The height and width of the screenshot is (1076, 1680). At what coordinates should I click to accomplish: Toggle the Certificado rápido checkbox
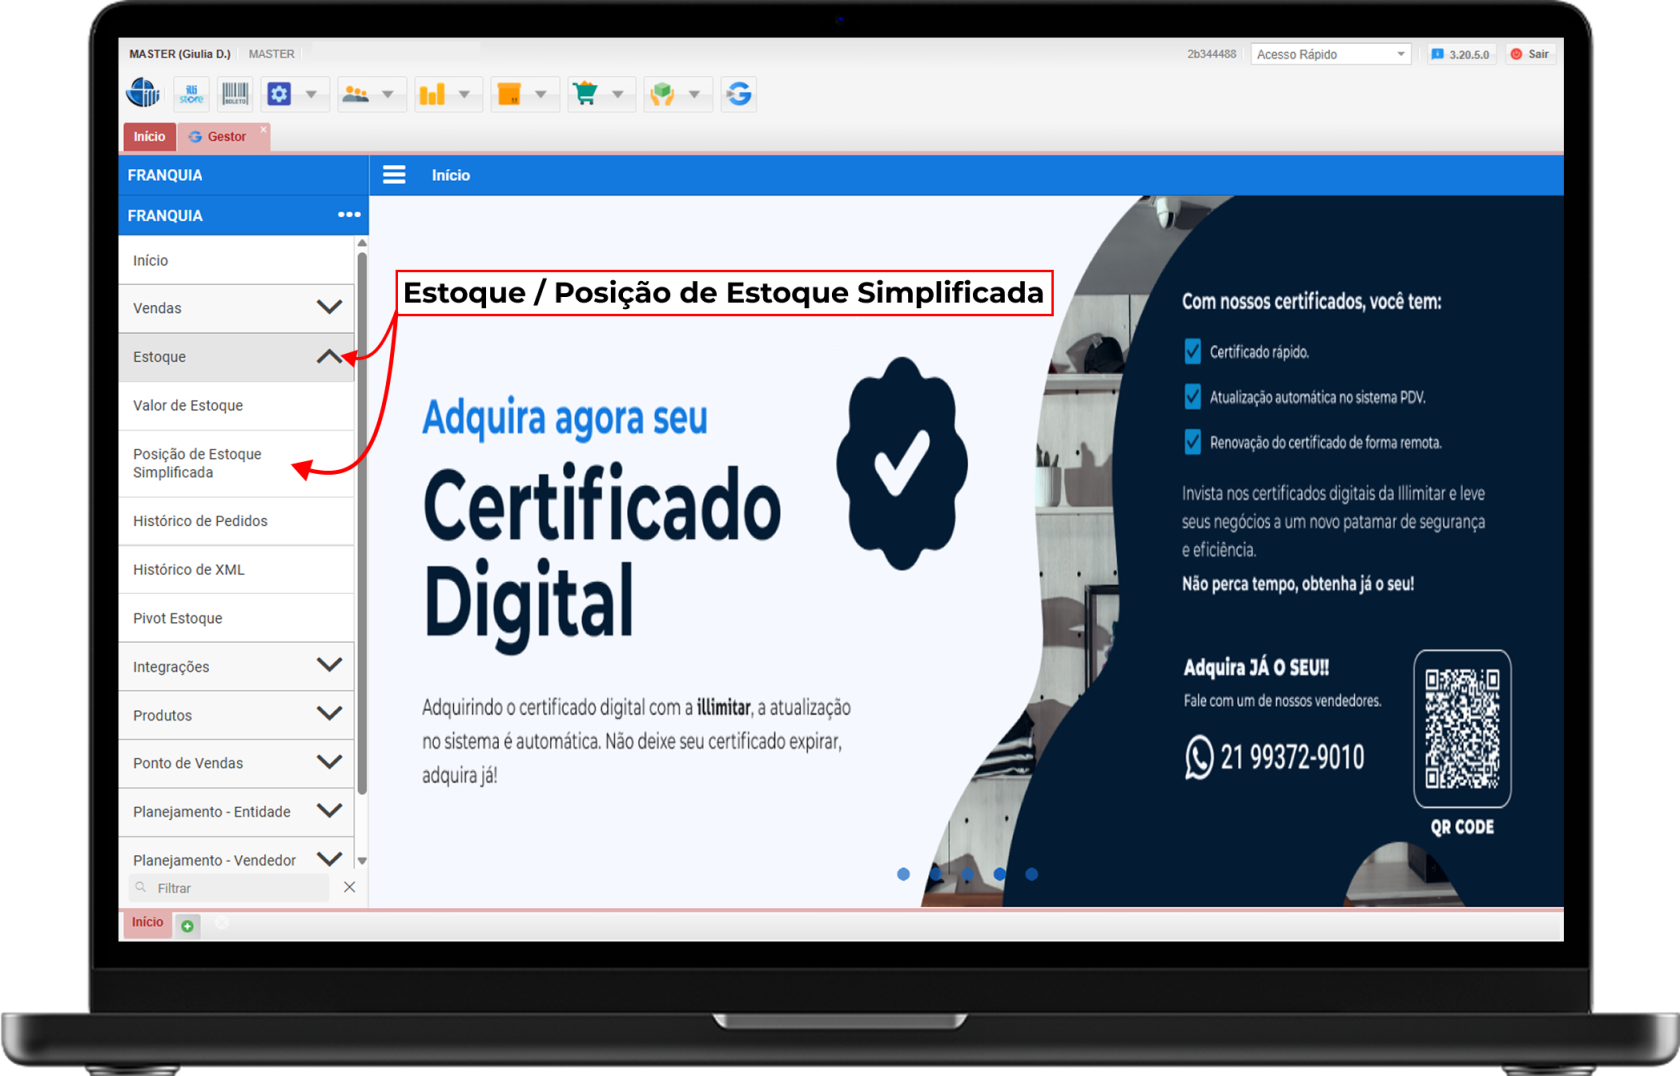pos(1192,352)
